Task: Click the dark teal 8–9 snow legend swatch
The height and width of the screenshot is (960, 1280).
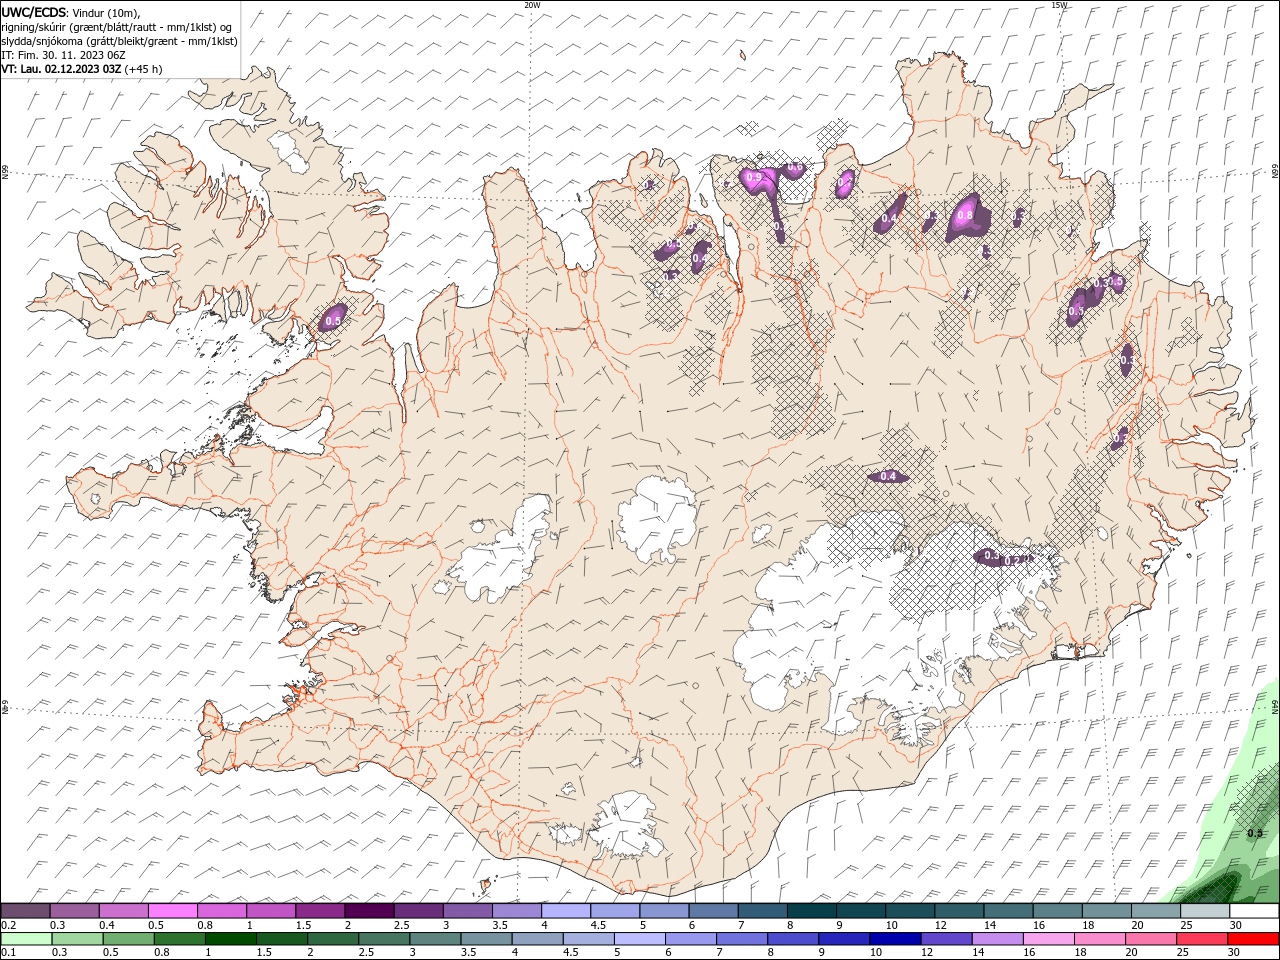Action: (812, 911)
